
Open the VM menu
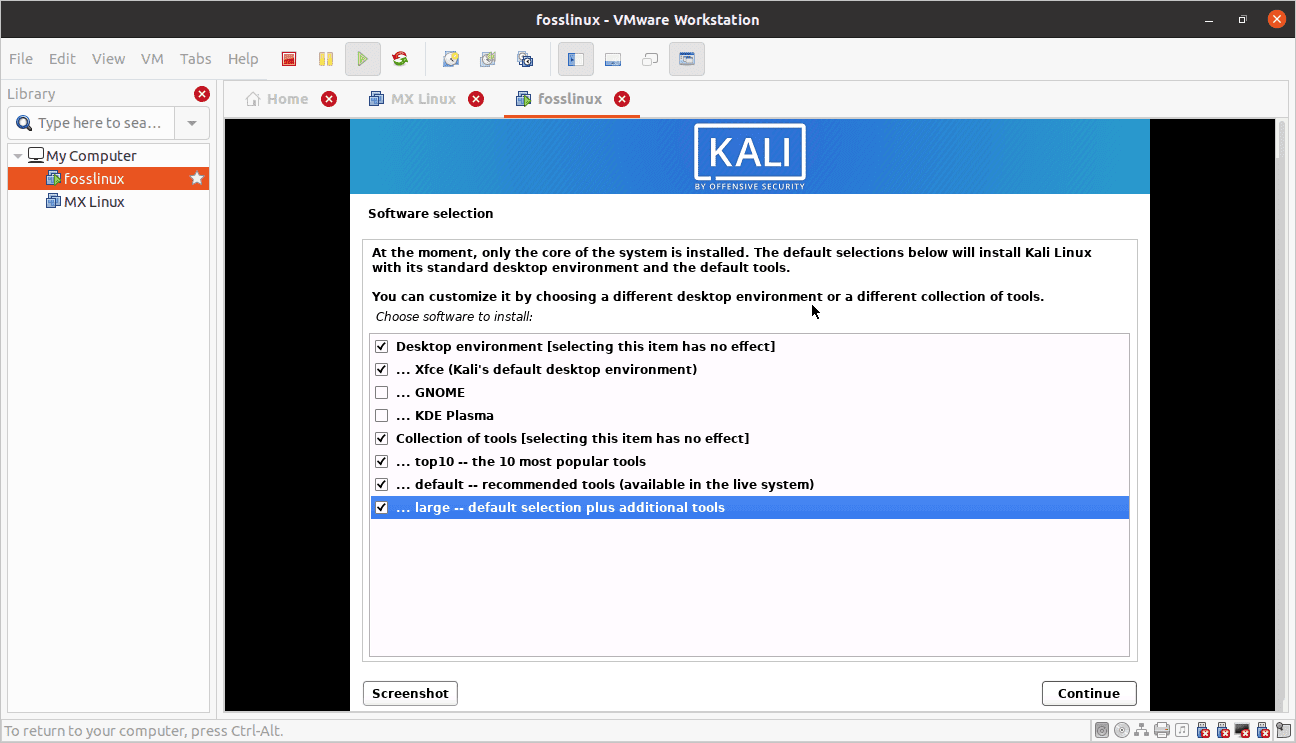(x=152, y=59)
